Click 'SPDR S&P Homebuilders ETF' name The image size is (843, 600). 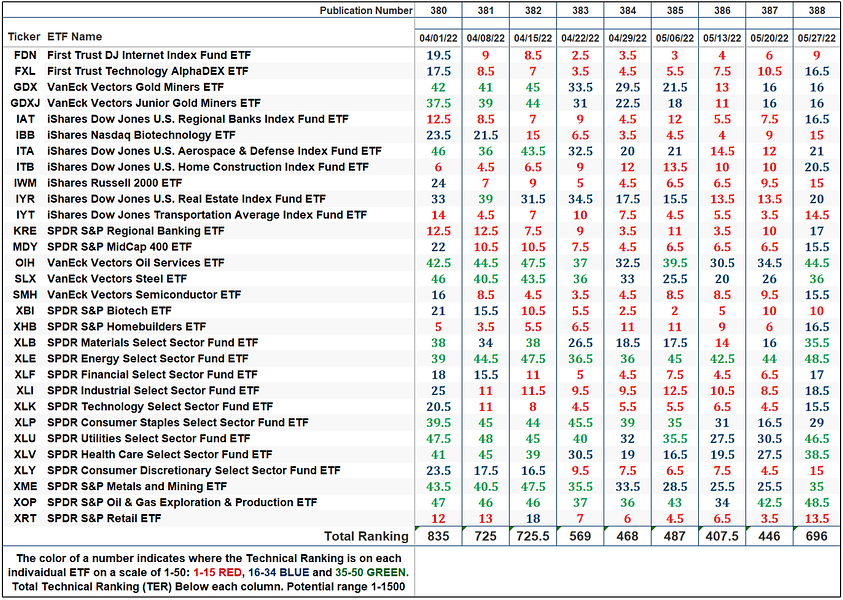pyautogui.click(x=127, y=326)
